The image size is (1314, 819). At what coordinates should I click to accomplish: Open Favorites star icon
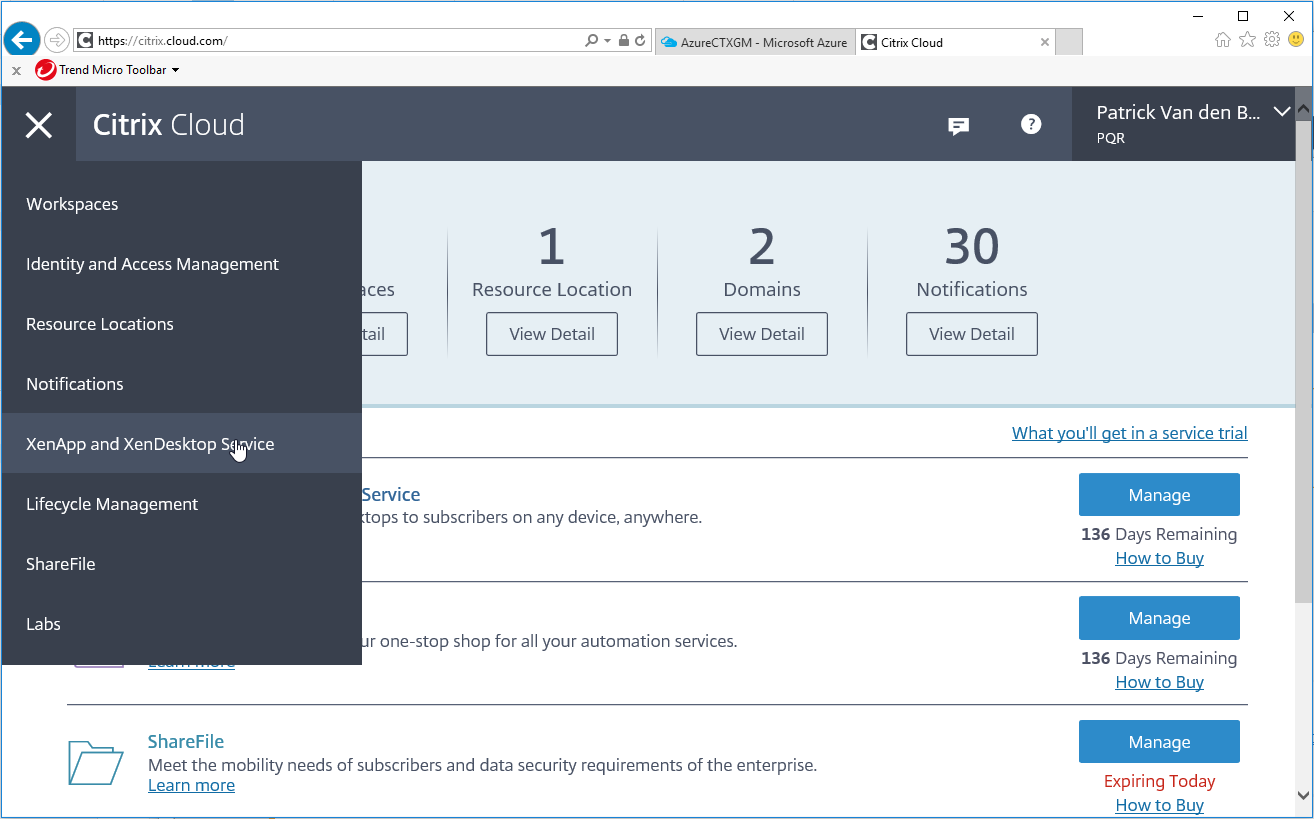(1247, 40)
